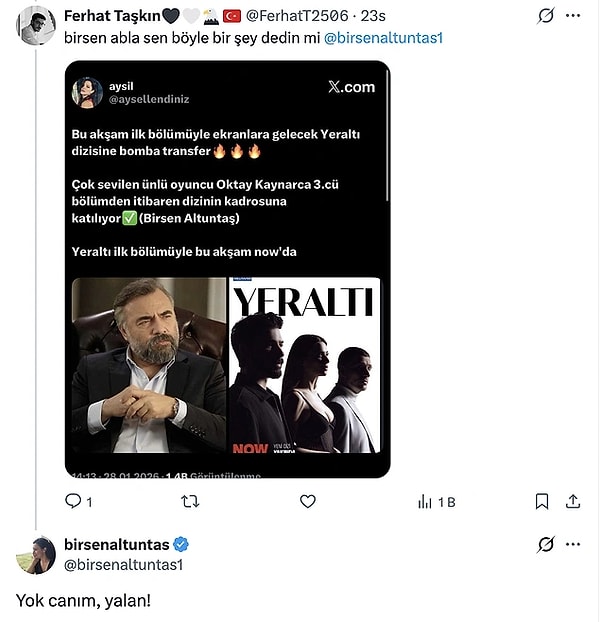Click Grok icon on birsenaltuntas reply
Screen dimensions: 600x622
coord(545,544)
